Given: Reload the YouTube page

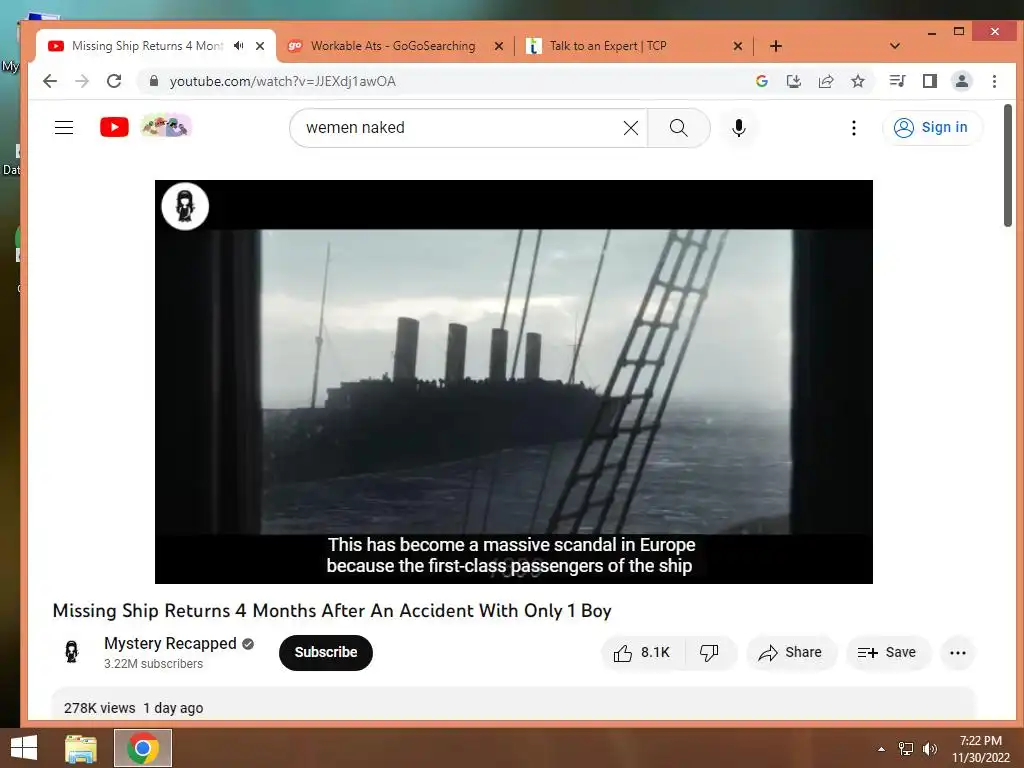Looking at the screenshot, I should click(x=114, y=81).
